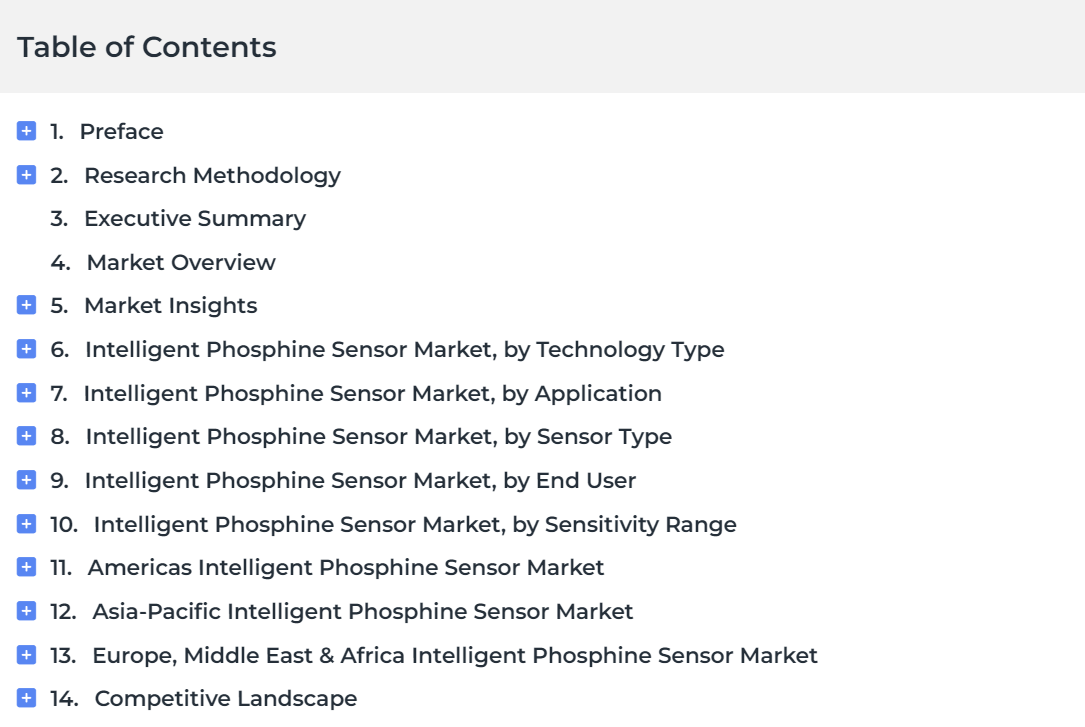Expand the Preface section plus icon
The width and height of the screenshot is (1085, 727).
(x=26, y=131)
